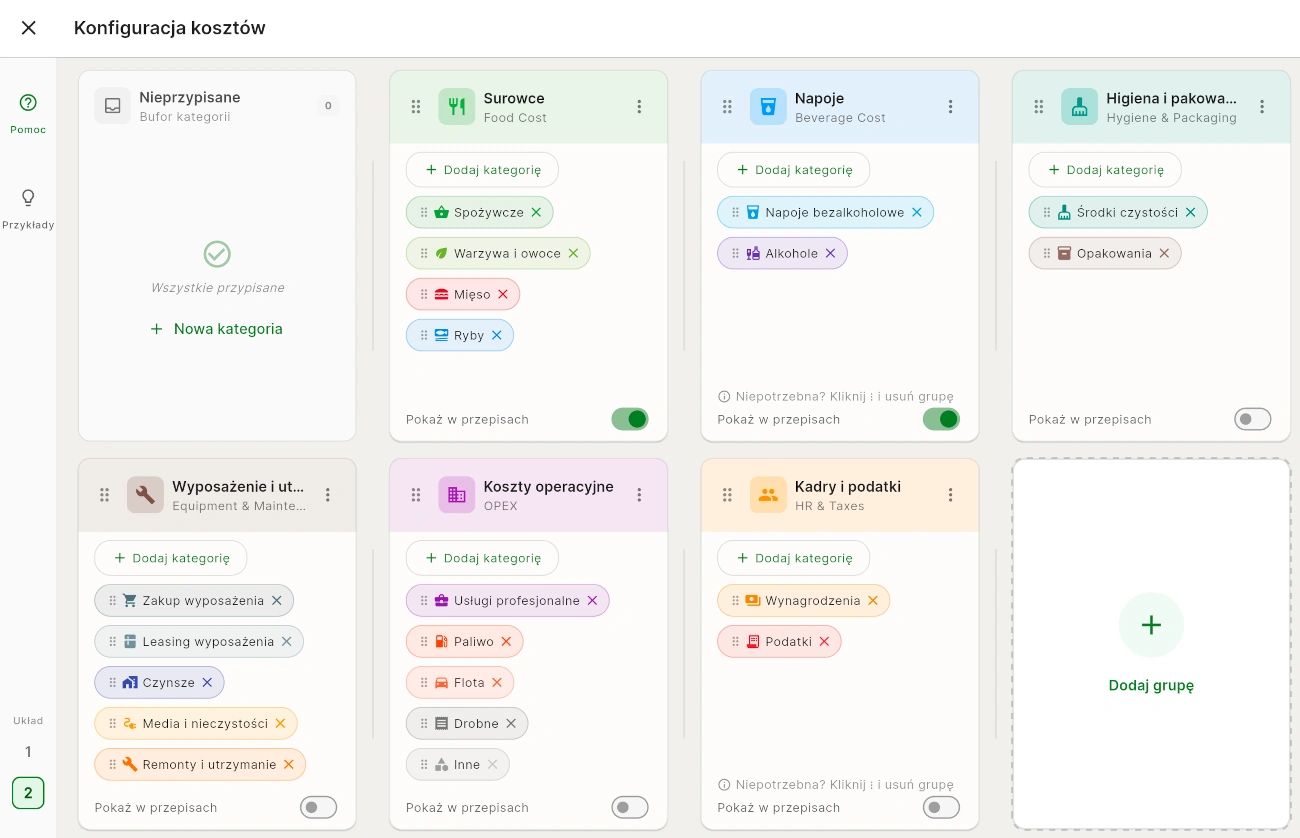Click Nowa kategoria in Nieprzypisane panel

pos(217,329)
